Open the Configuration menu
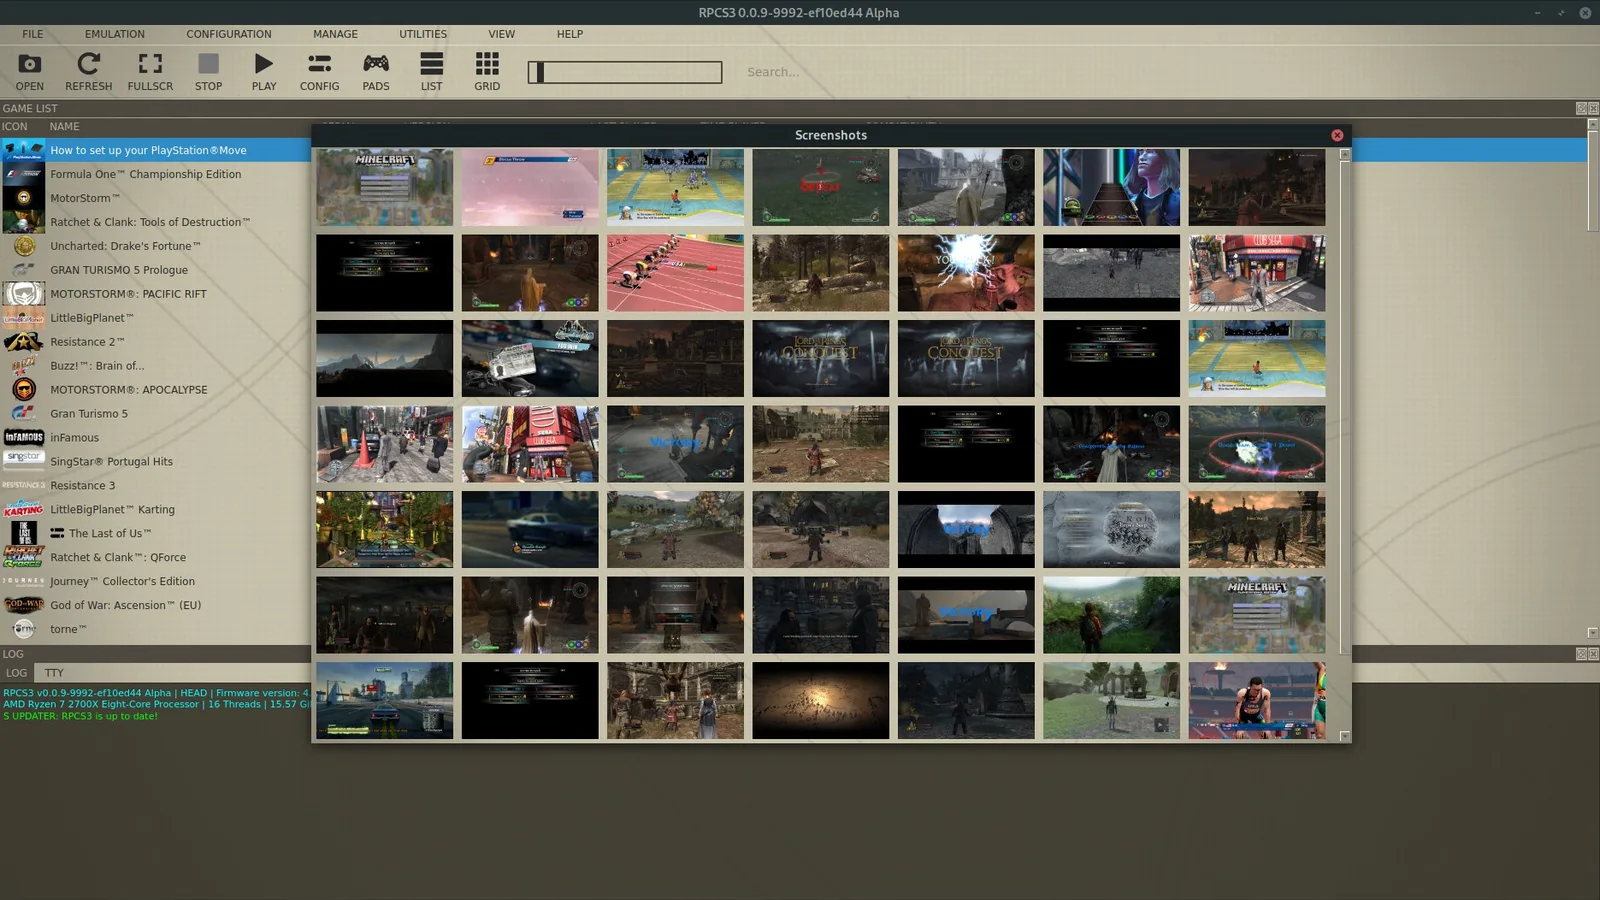Image resolution: width=1600 pixels, height=900 pixels. 228,34
